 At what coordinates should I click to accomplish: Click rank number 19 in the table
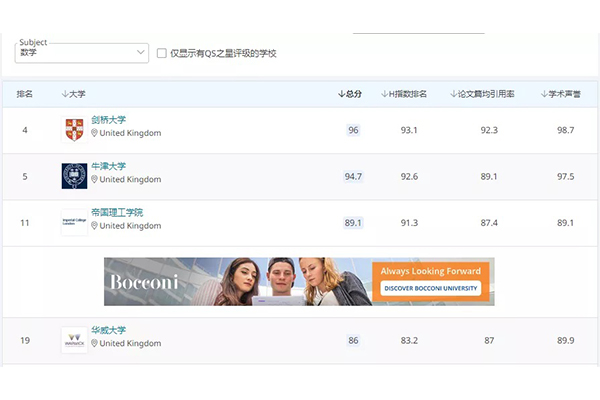[25, 340]
